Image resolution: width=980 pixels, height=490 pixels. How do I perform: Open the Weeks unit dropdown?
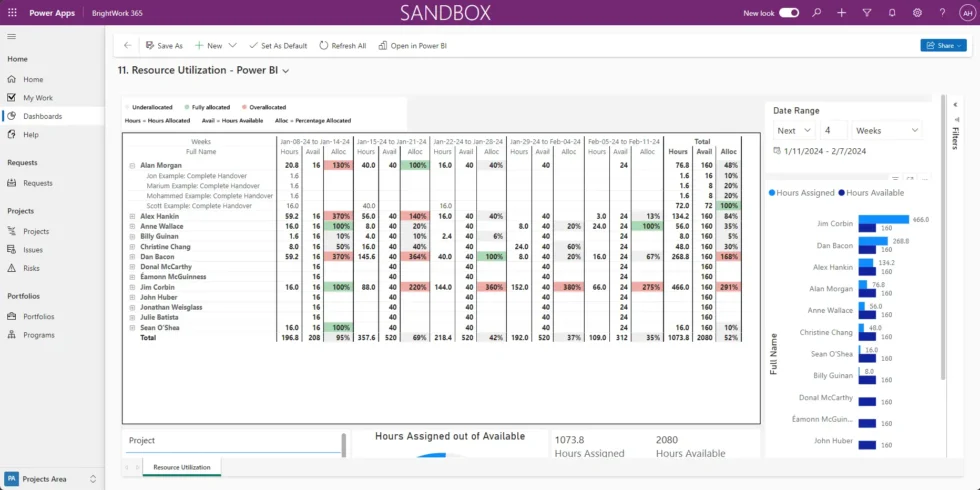(x=887, y=130)
